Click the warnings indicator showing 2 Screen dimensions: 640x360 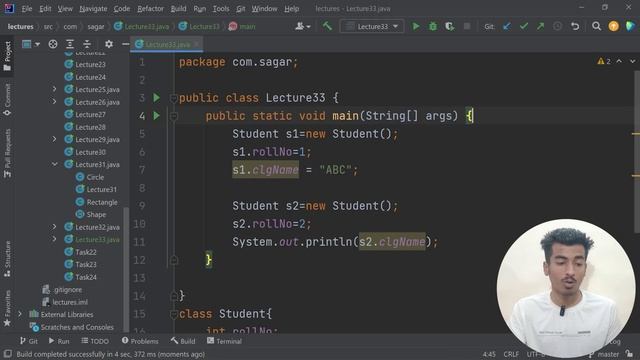click(x=604, y=61)
